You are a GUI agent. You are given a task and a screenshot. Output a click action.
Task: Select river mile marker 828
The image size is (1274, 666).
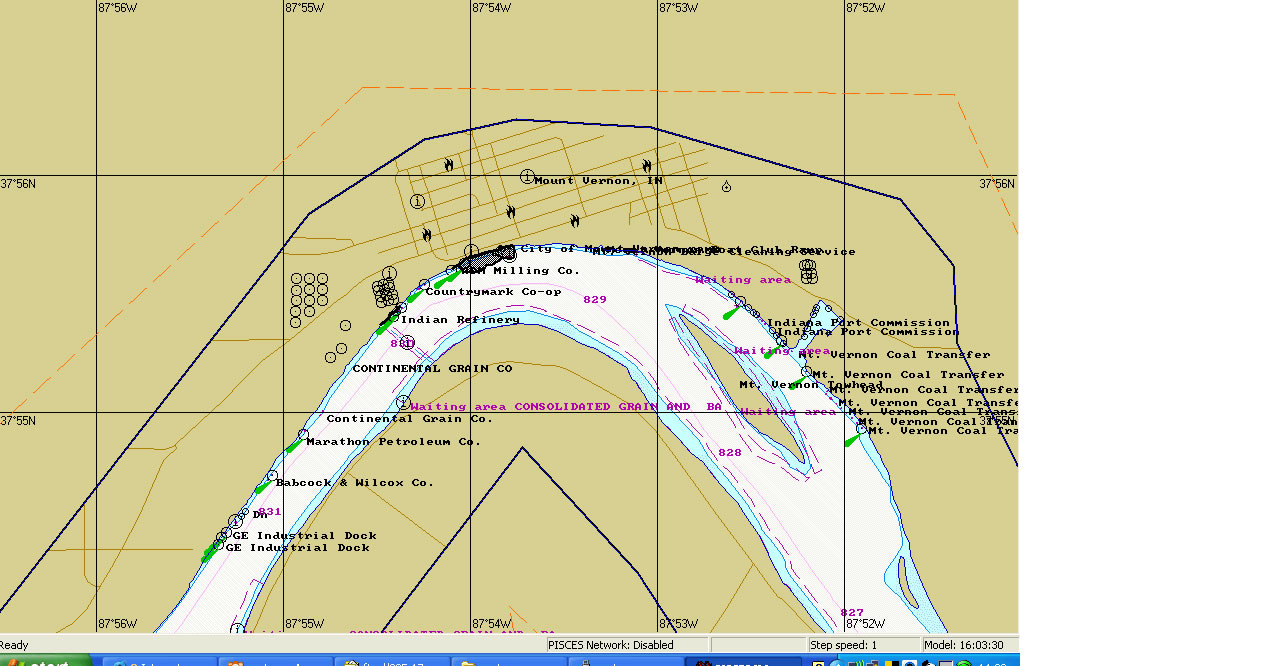point(730,453)
